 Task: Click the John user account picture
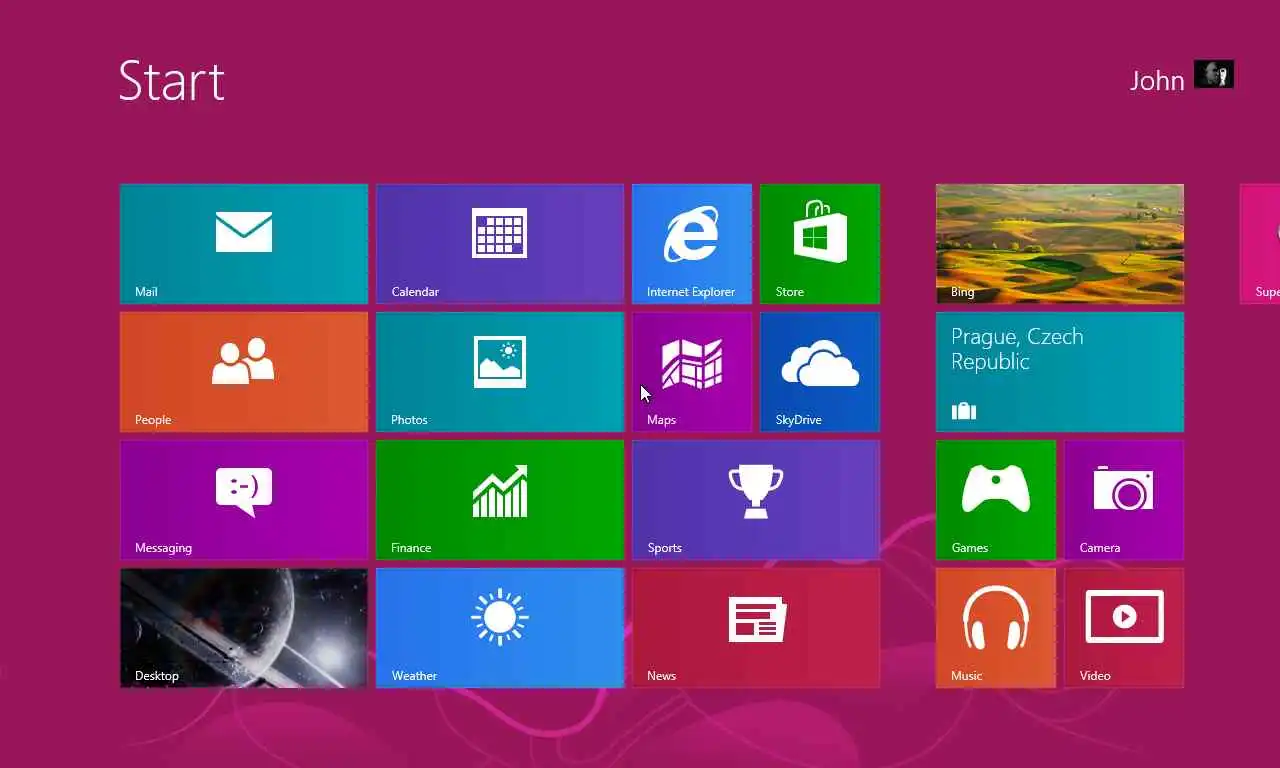click(1214, 74)
